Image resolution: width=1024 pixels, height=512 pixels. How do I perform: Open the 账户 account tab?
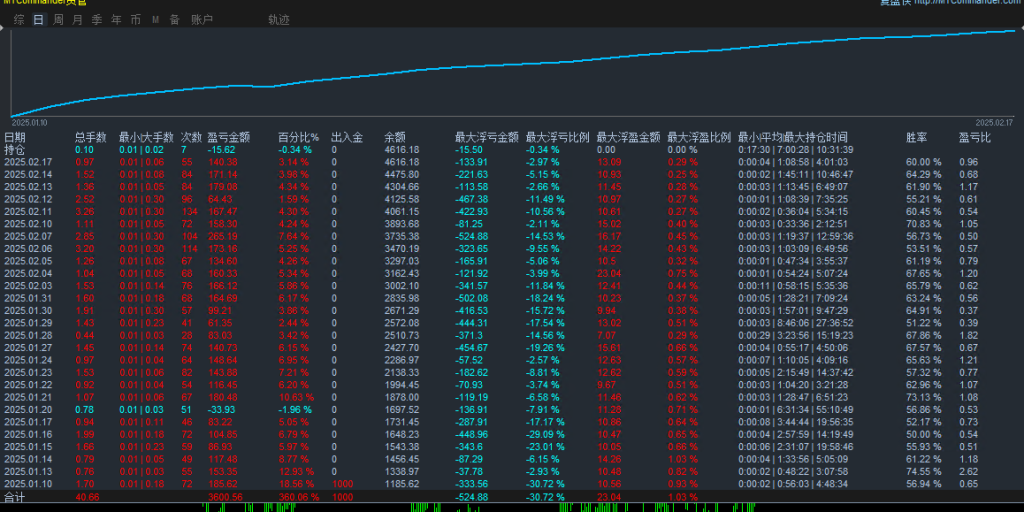pyautogui.click(x=201, y=19)
